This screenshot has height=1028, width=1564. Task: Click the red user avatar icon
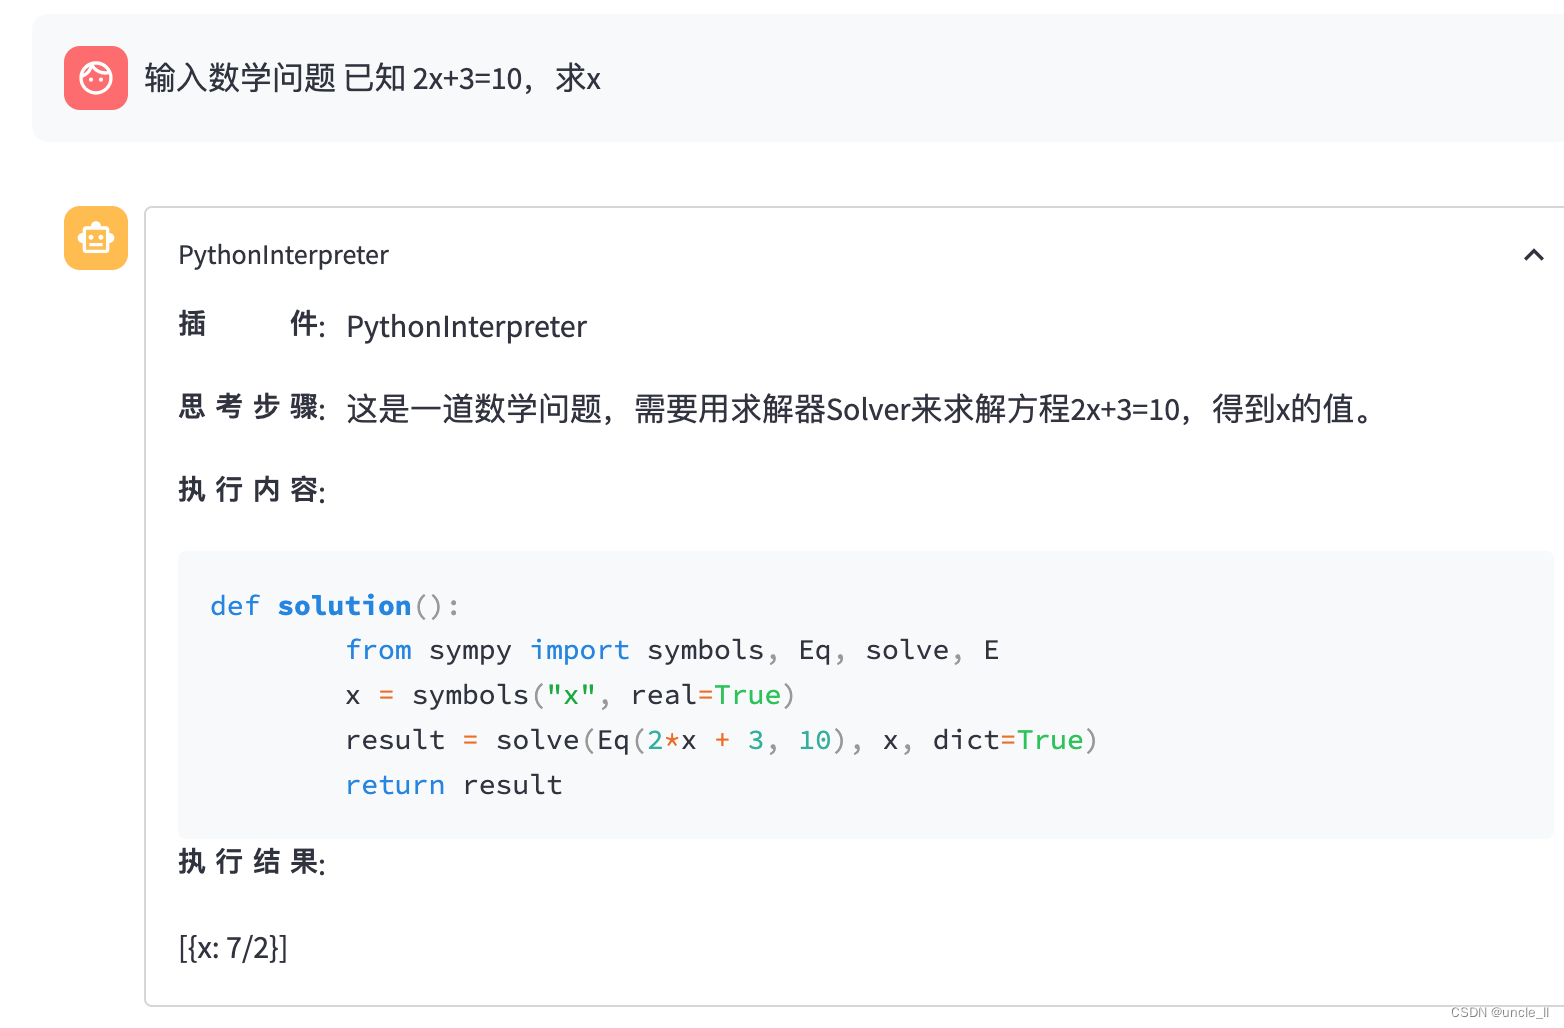pos(96,78)
